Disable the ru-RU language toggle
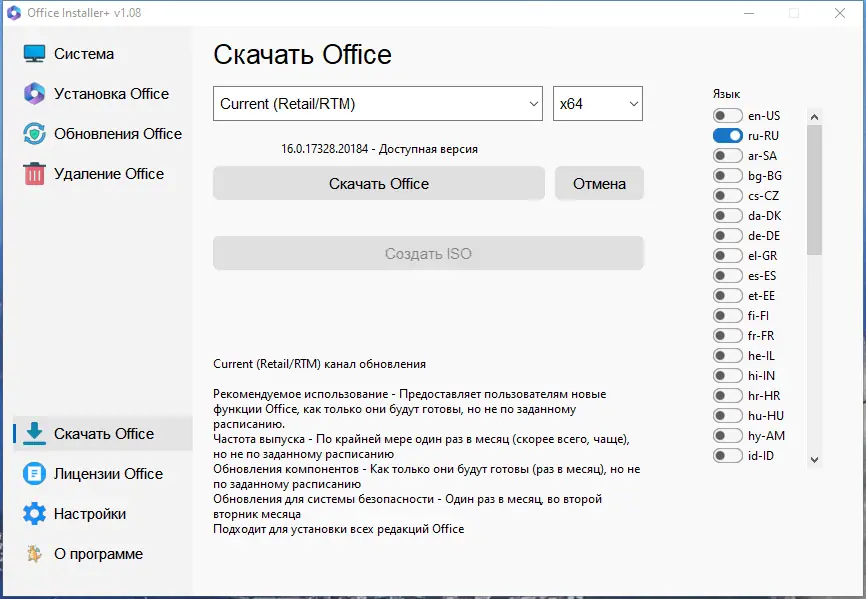 pos(727,135)
